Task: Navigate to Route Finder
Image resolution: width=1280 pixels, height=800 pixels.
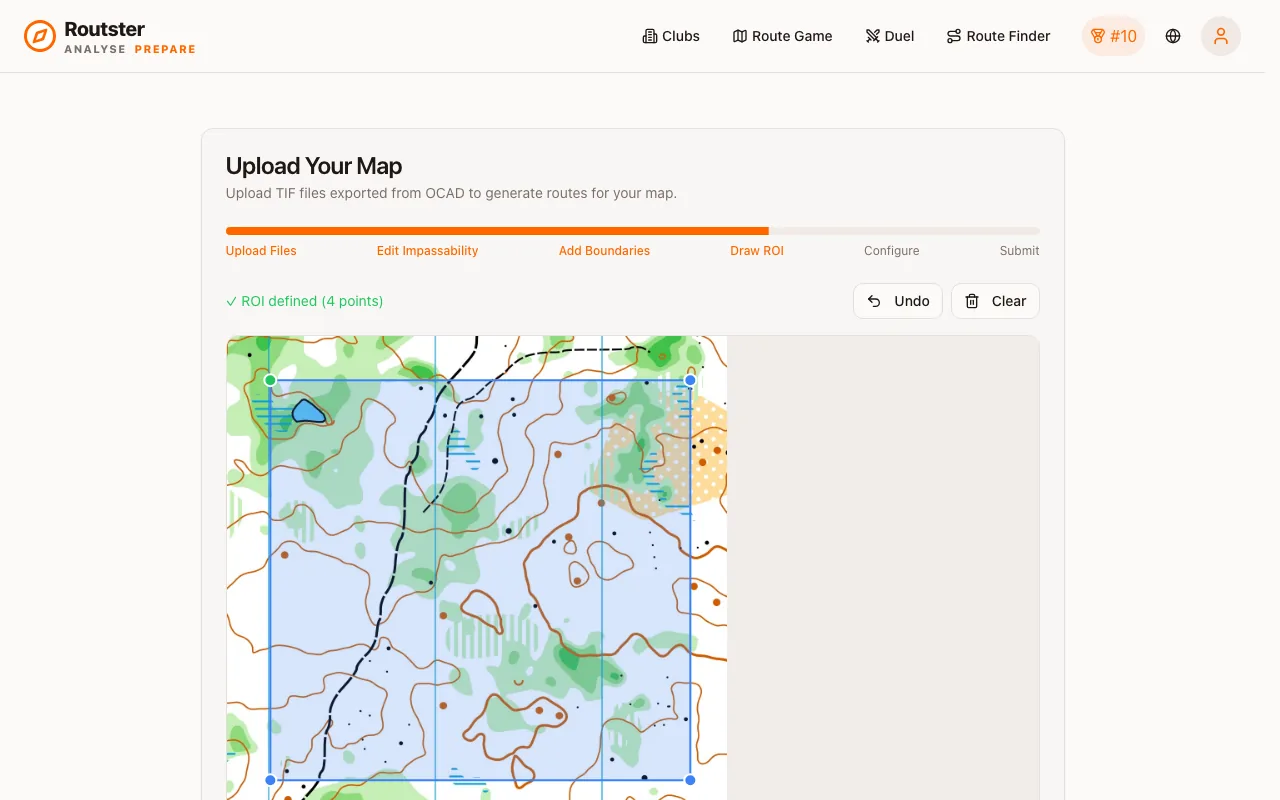Action: 998,36
